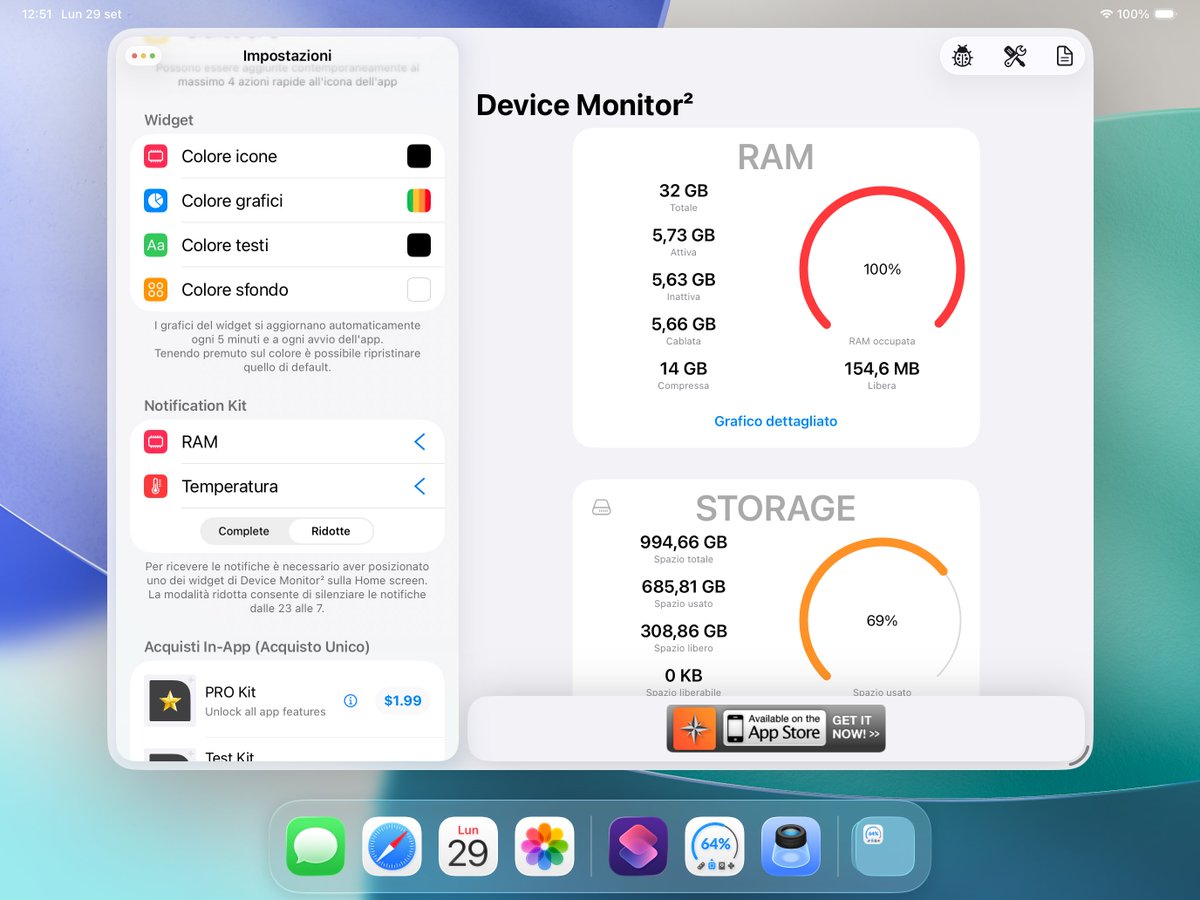Image resolution: width=1200 pixels, height=900 pixels.
Task: Click the compass icon in the banner
Action: (694, 729)
